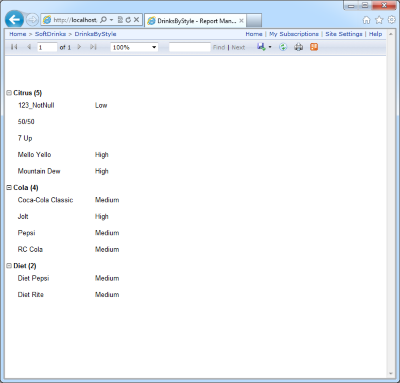Image resolution: width=400 pixels, height=383 pixels.
Task: Select the 50/50 drink entry
Action: click(26, 122)
